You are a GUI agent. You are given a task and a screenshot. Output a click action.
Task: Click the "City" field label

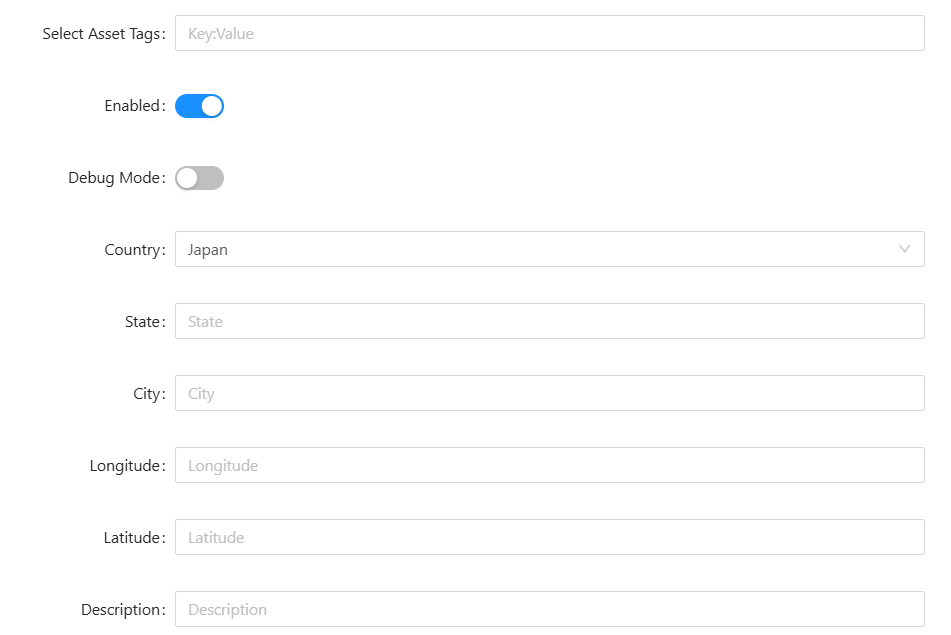coord(146,394)
